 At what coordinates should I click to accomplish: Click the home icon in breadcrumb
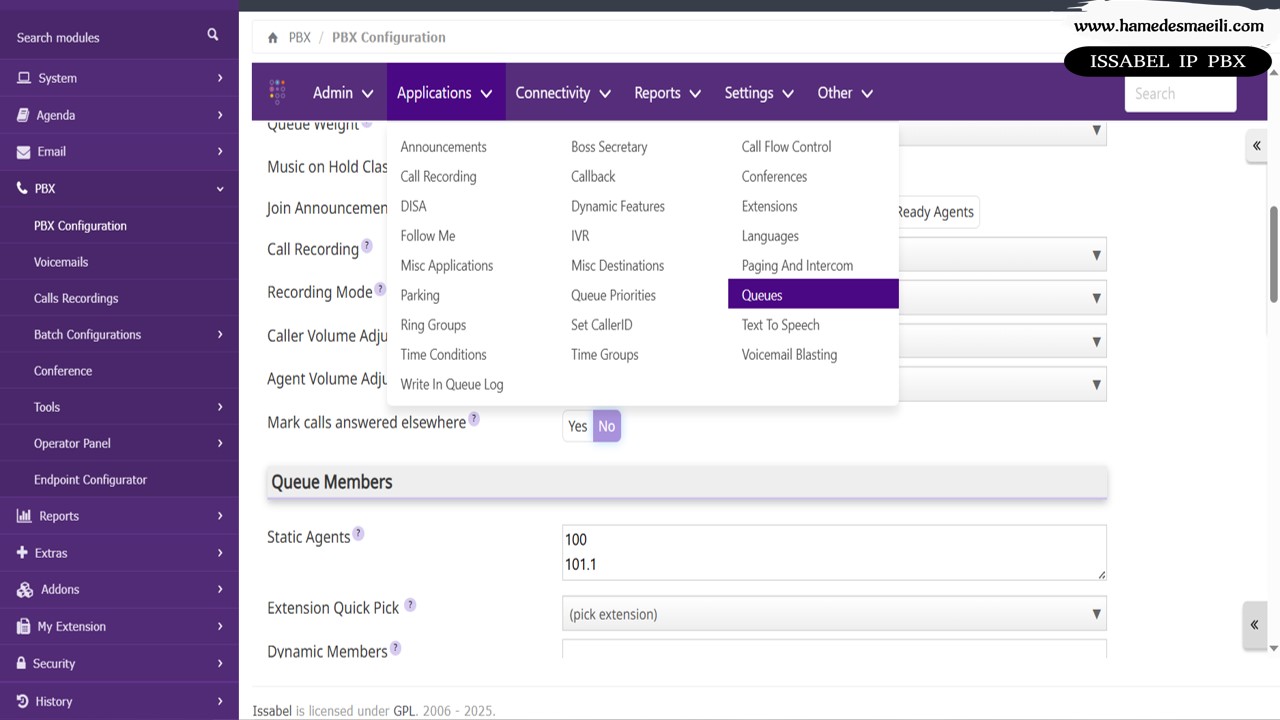[273, 38]
